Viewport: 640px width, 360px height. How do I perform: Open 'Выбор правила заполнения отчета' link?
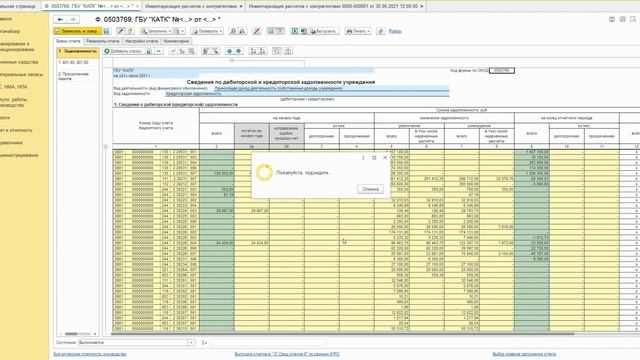coord(524,354)
